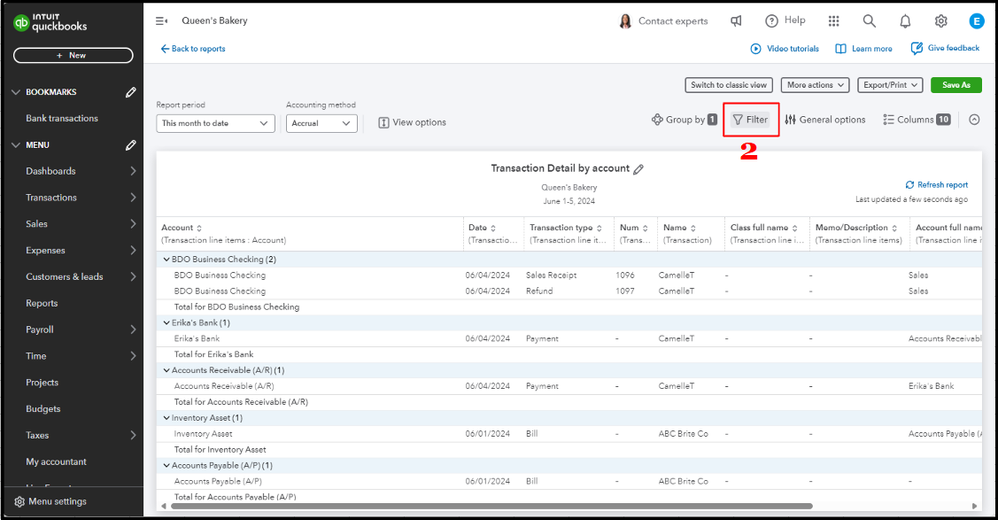The width and height of the screenshot is (998, 520).
Task: Collapse the navigation menu with hamburger icon
Action: coord(162,21)
